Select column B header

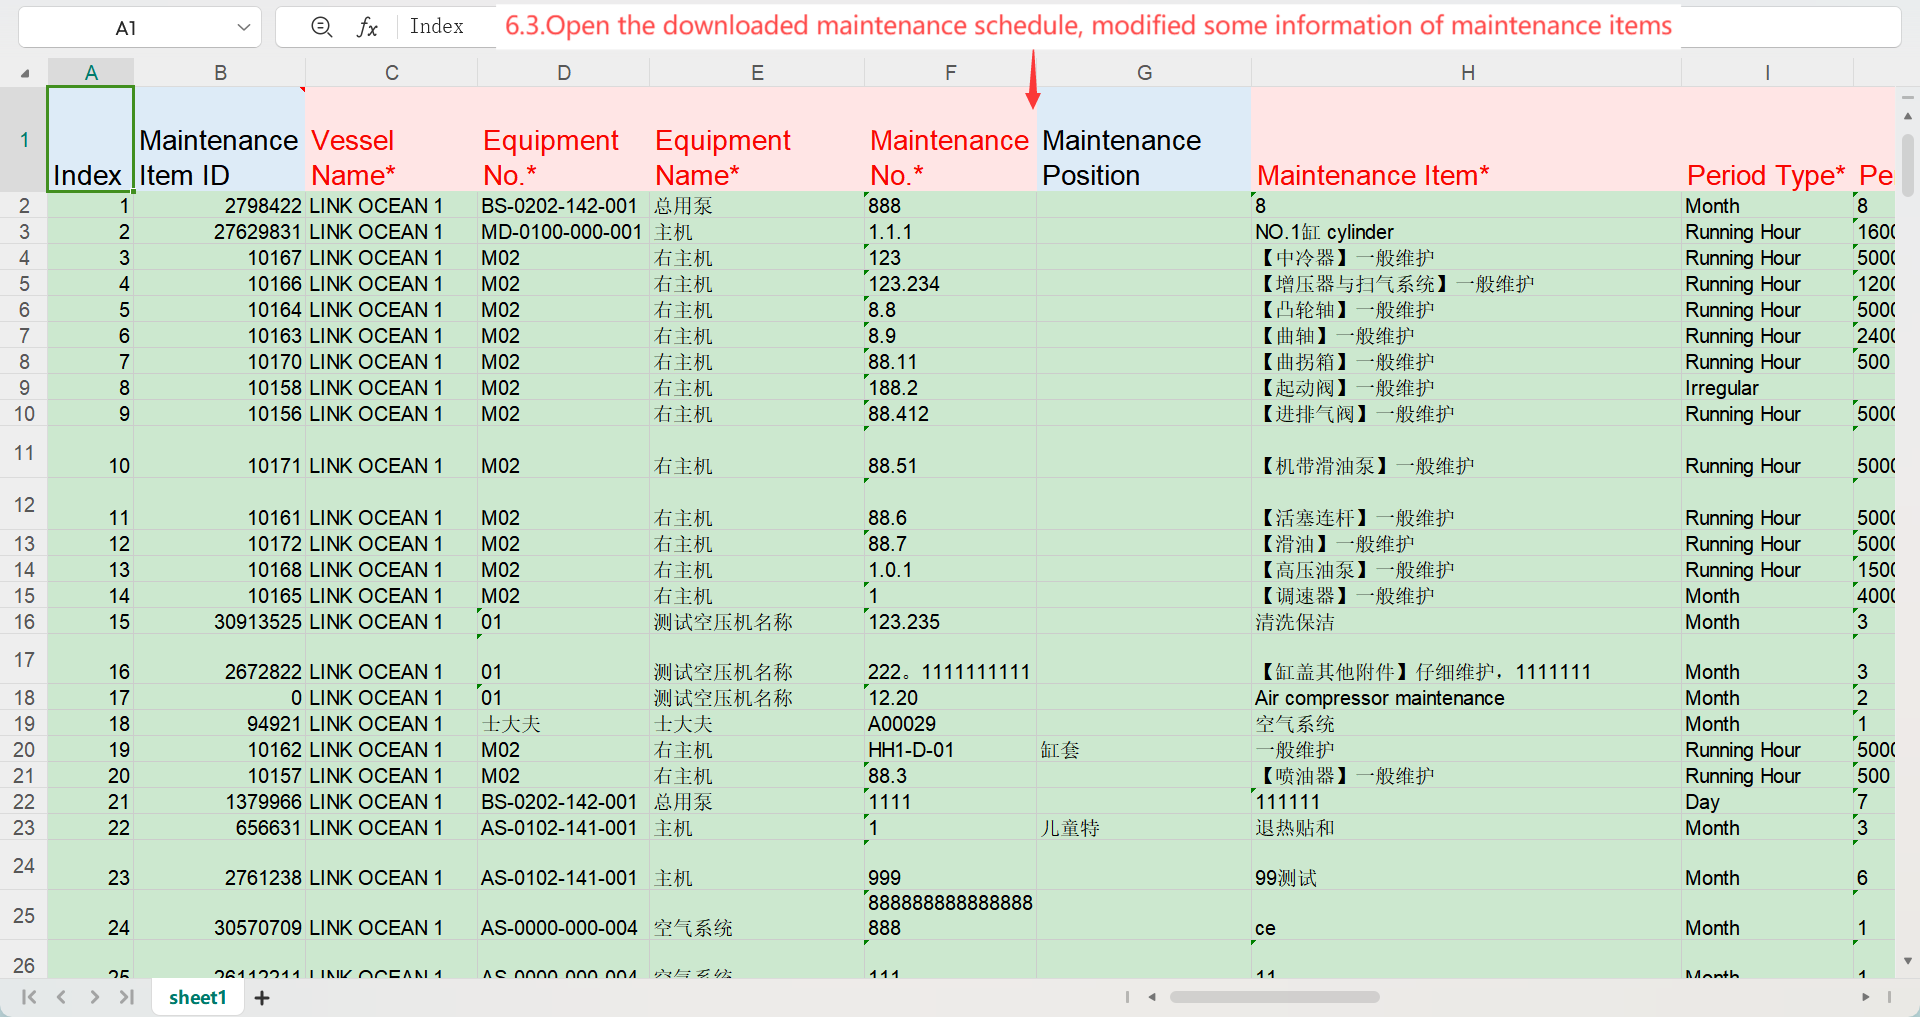(x=220, y=72)
